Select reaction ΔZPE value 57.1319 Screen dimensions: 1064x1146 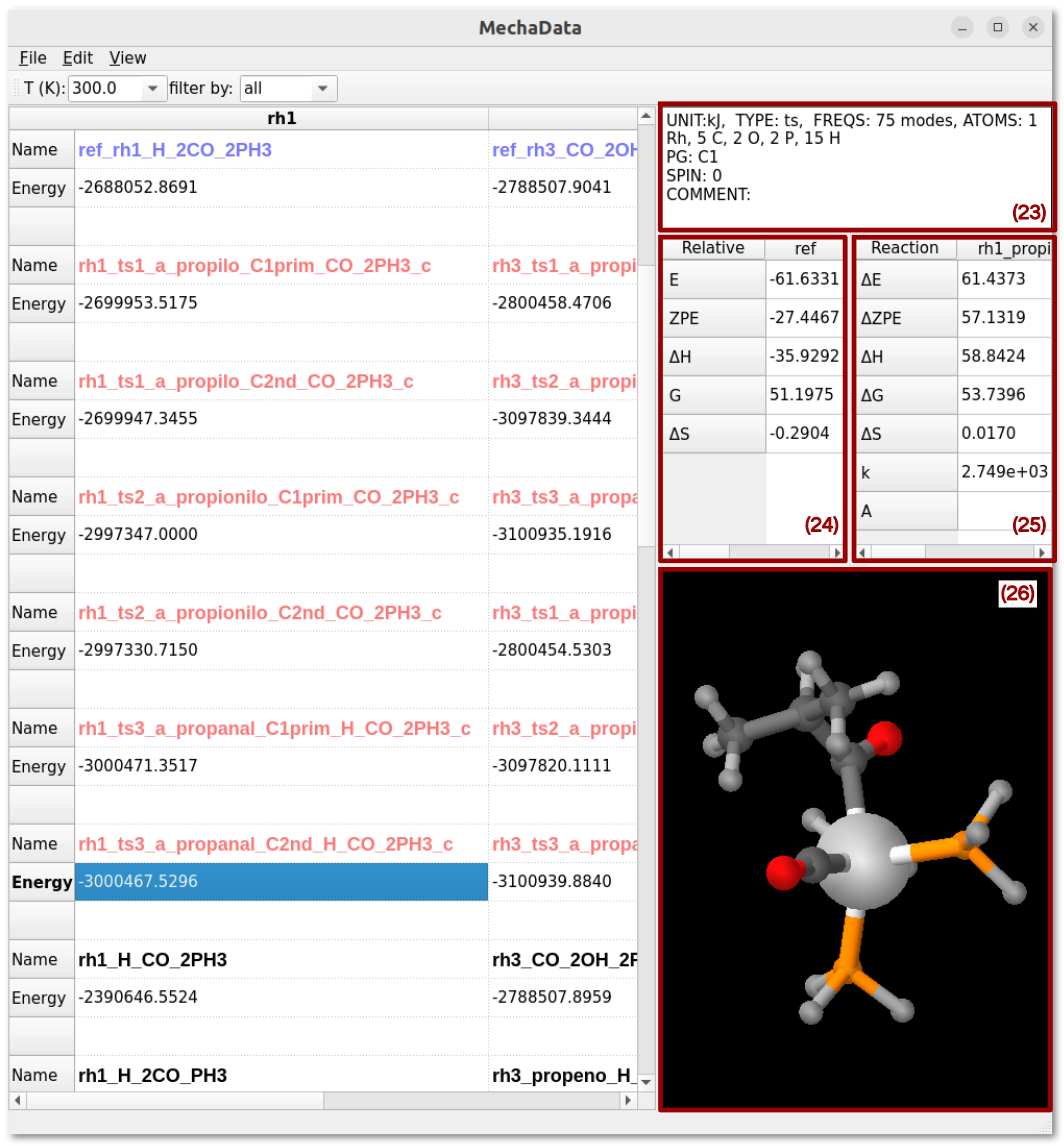(x=1005, y=318)
